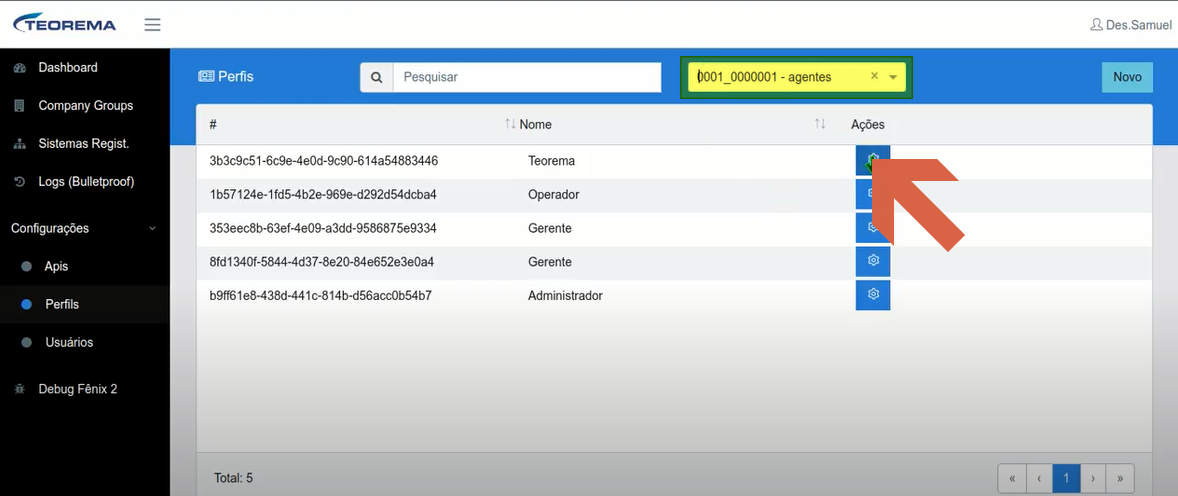
Task: Click ID b9ff61e8-438d-441c-814b-d56acc0b54b7
Action: click(x=321, y=296)
